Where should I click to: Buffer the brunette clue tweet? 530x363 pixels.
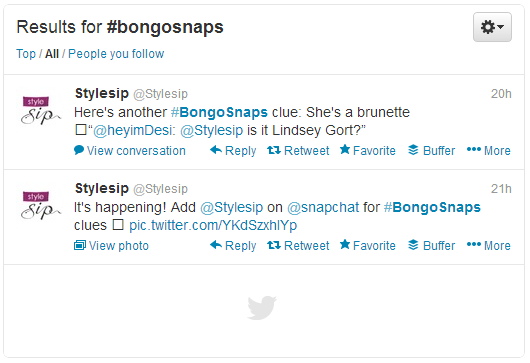pos(431,150)
